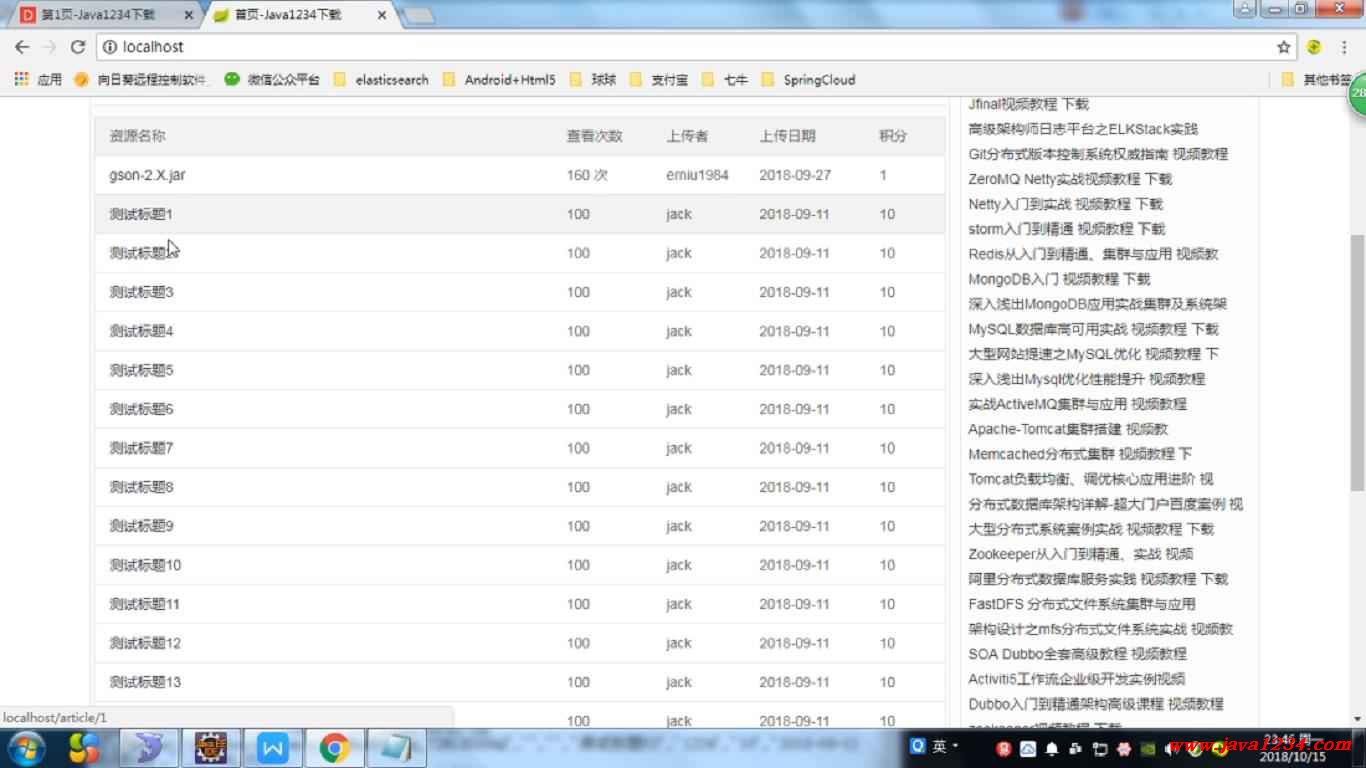This screenshot has width=1366, height=768.
Task: Open the Windows Start menu
Action: pyautogui.click(x=25, y=748)
